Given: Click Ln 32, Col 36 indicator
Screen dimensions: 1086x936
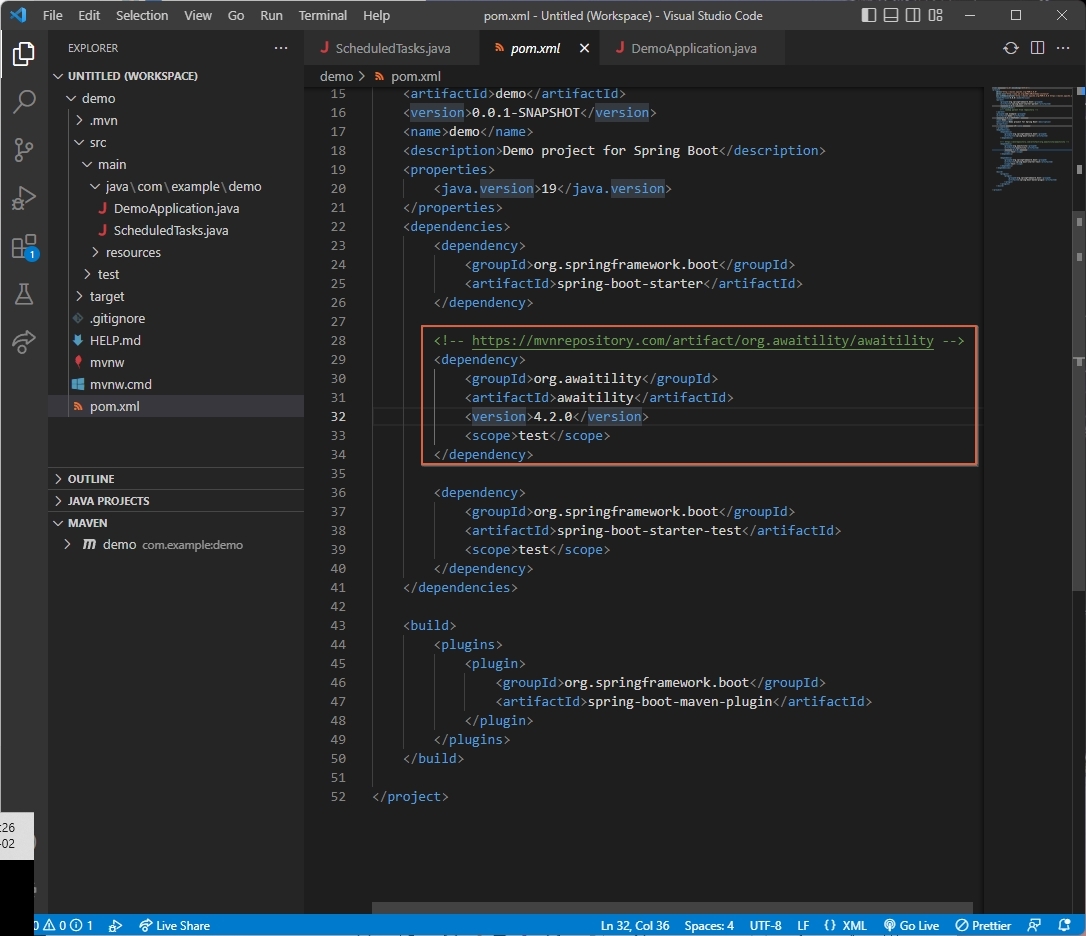Looking at the screenshot, I should point(634,926).
